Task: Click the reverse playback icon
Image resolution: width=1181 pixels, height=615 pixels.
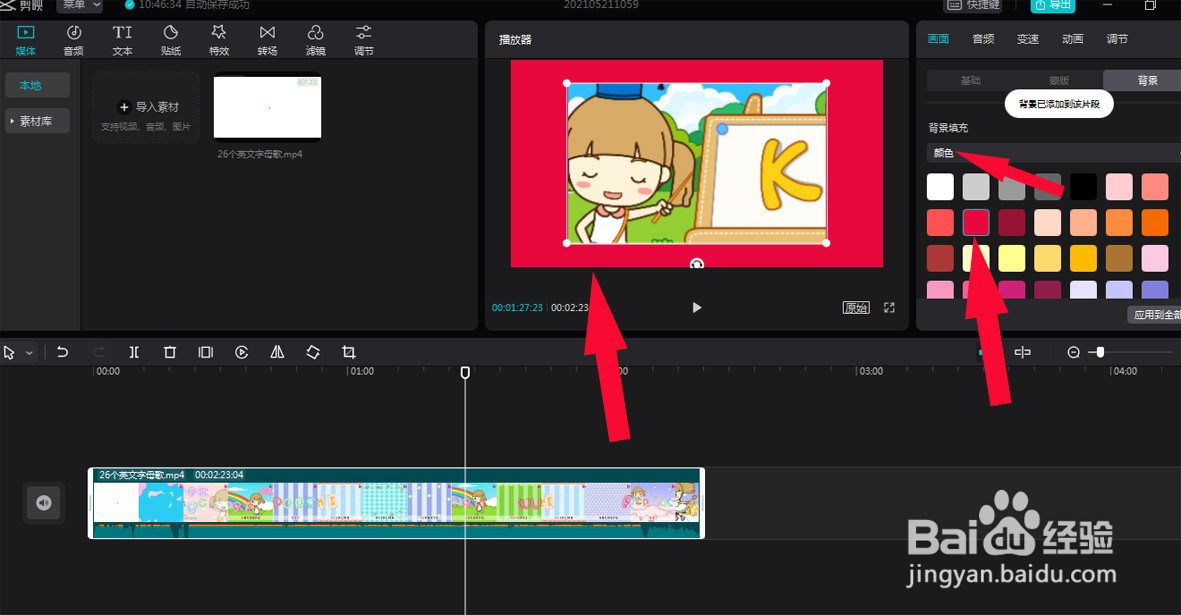Action: tap(242, 352)
